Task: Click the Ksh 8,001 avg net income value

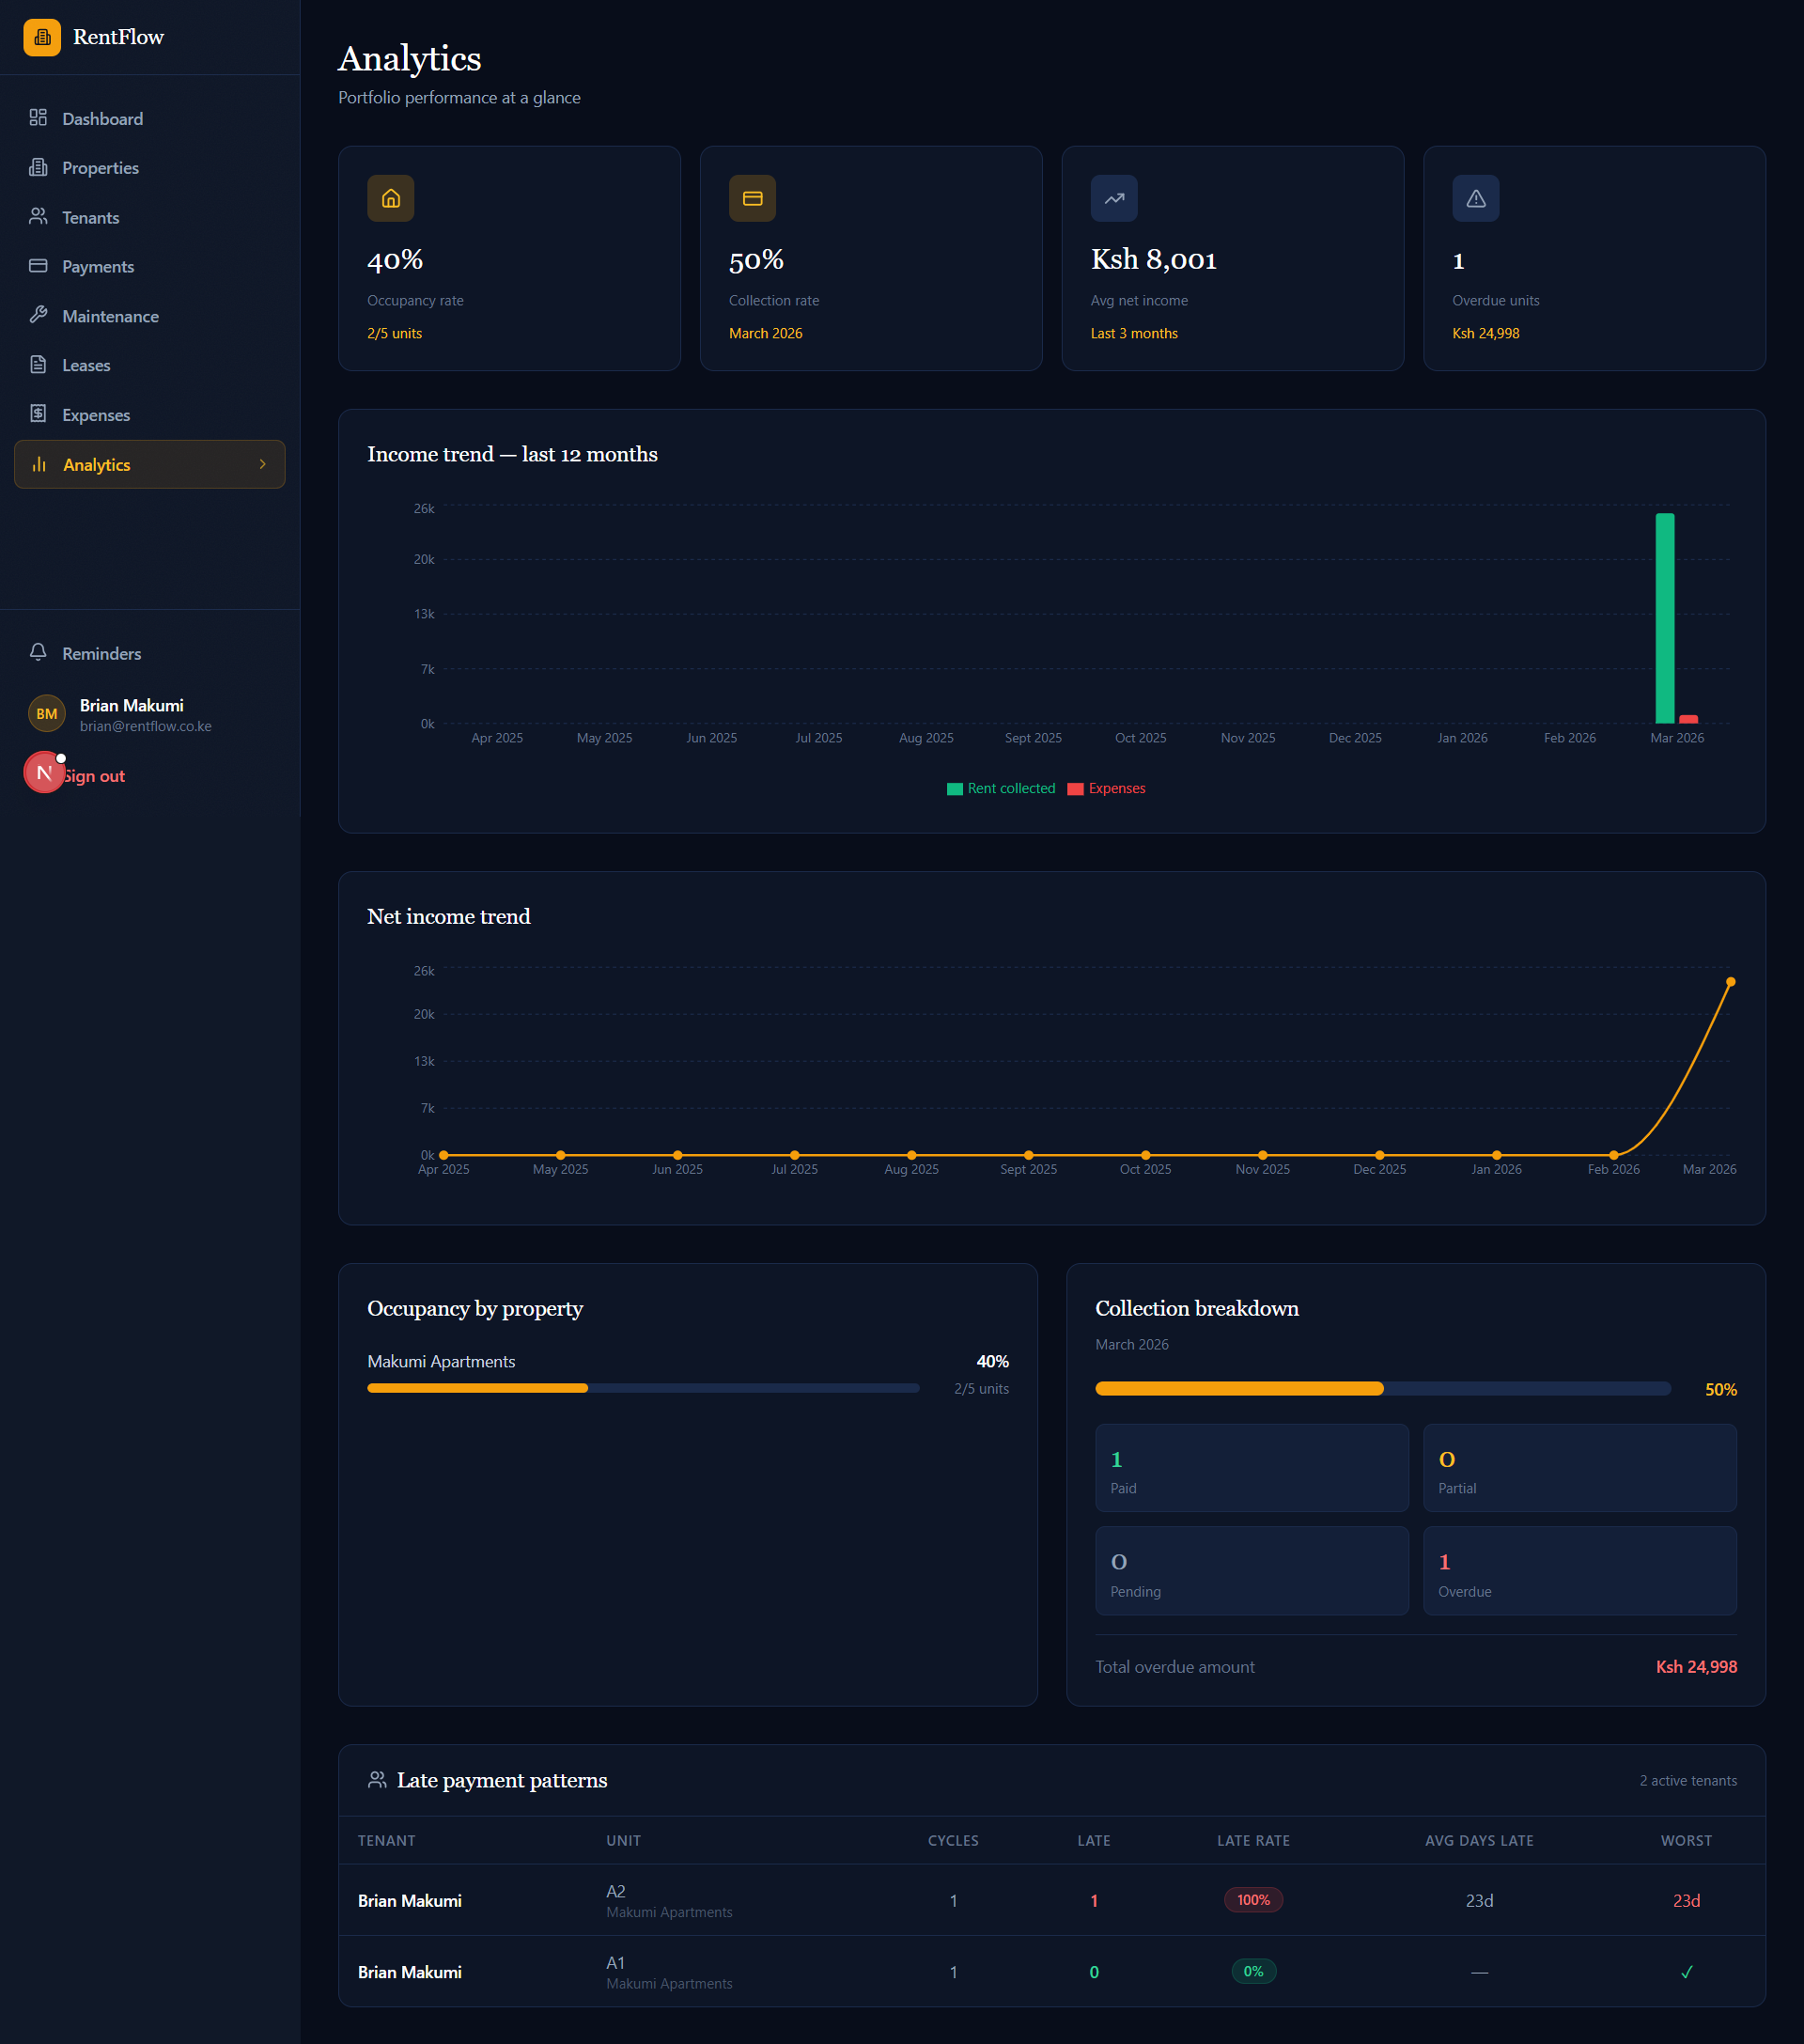Action: (x=1154, y=260)
